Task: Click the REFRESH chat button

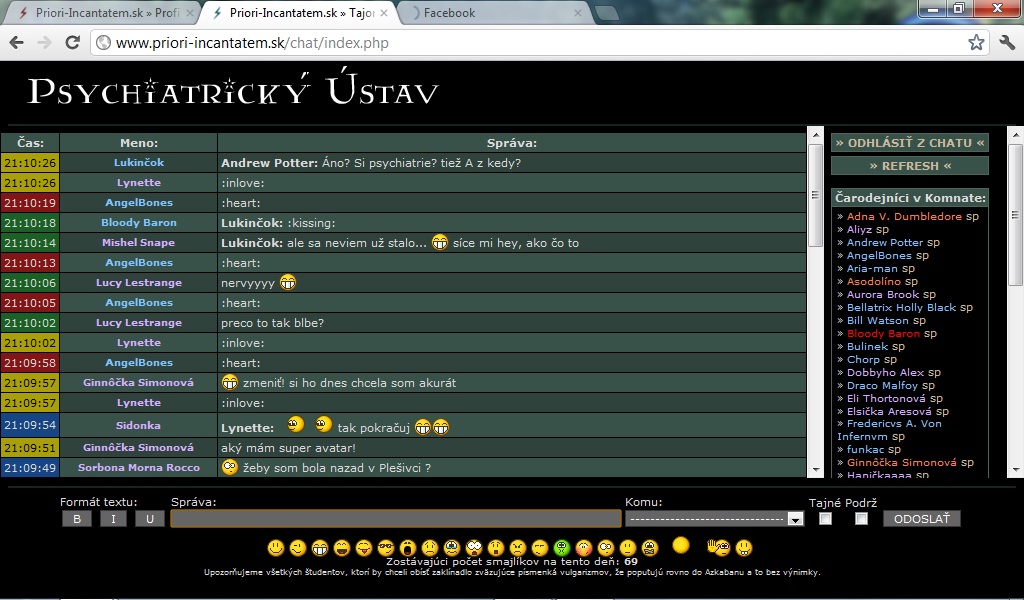Action: (x=909, y=166)
